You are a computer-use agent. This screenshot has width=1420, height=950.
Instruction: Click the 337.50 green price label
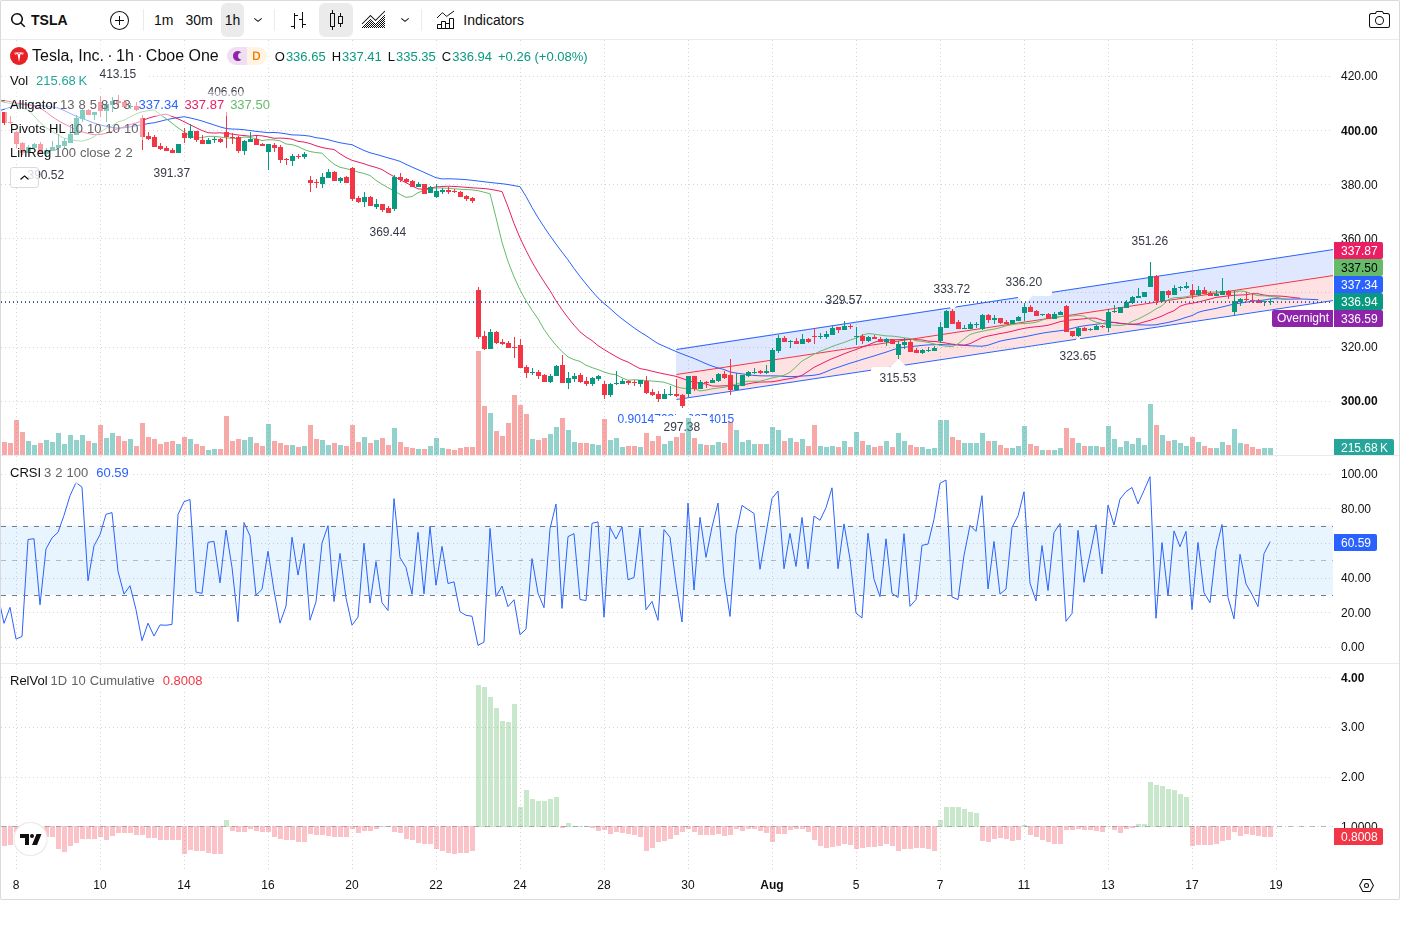click(1359, 268)
